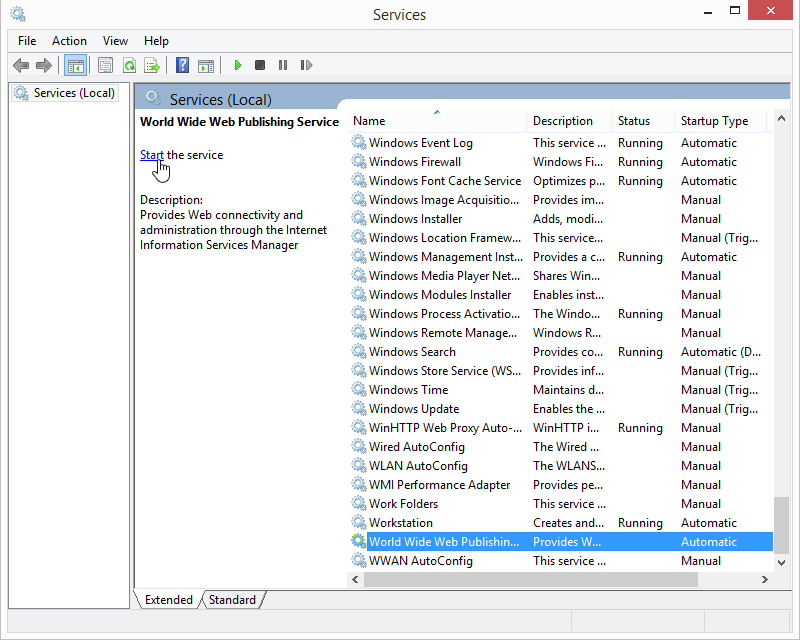Open the Help menu
800x640 pixels.
tap(156, 41)
